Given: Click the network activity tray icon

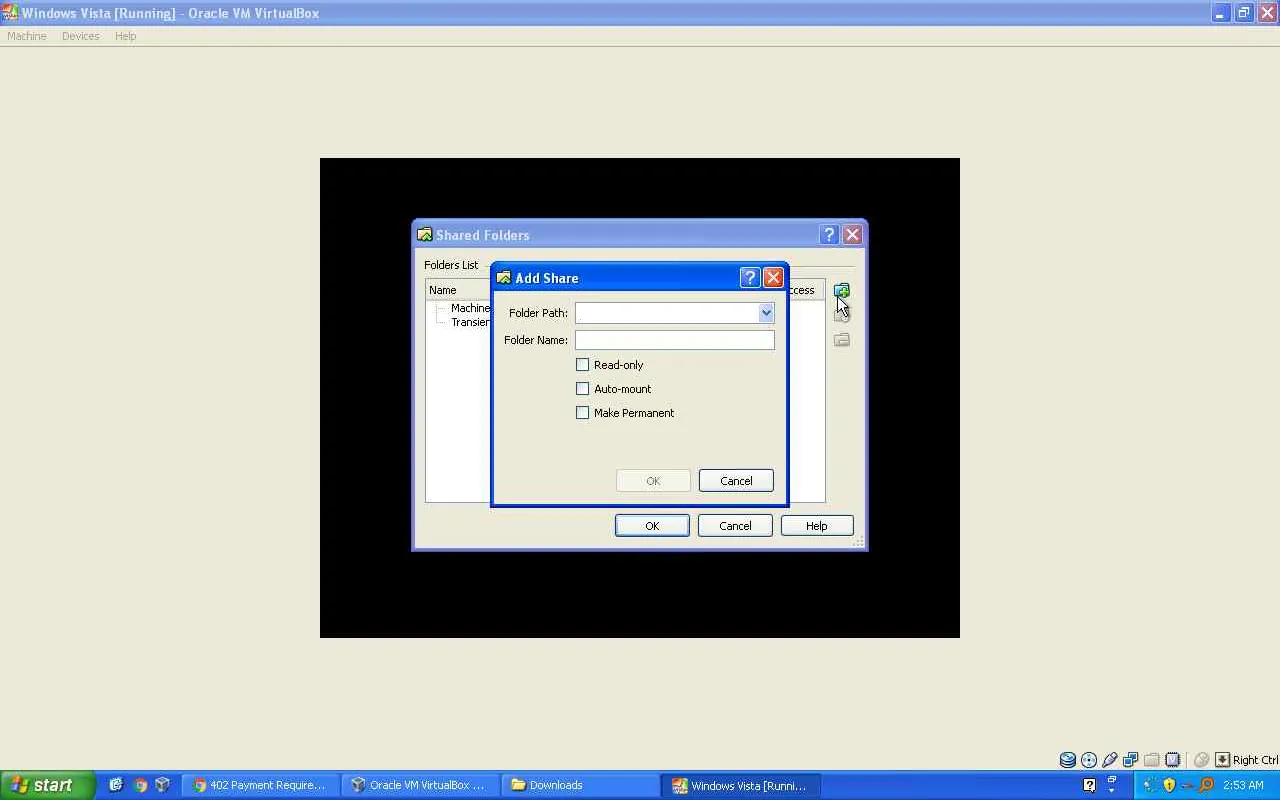Looking at the screenshot, I should (x=1150, y=785).
